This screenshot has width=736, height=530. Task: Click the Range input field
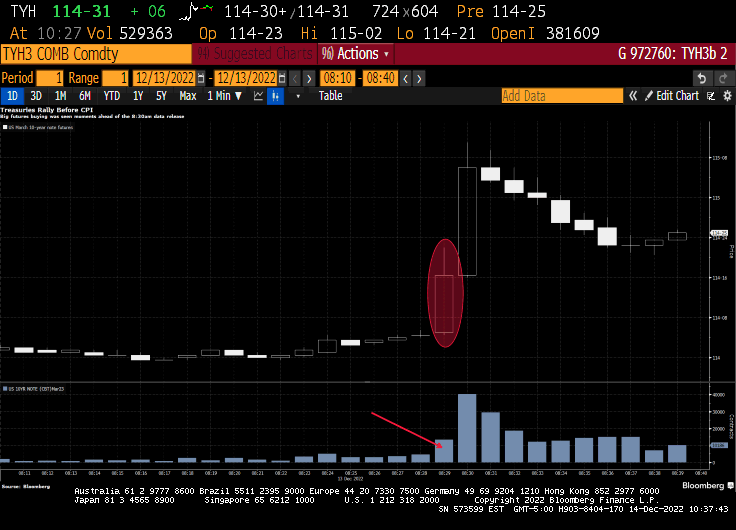coord(115,78)
